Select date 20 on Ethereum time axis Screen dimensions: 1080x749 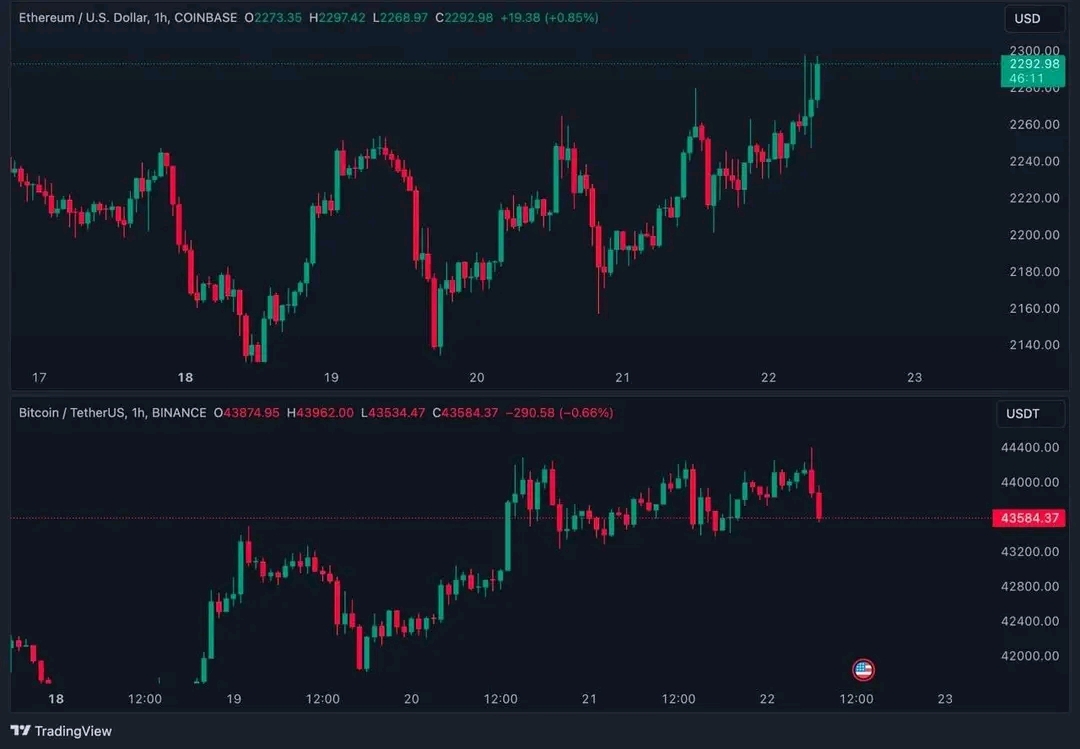[x=477, y=378]
